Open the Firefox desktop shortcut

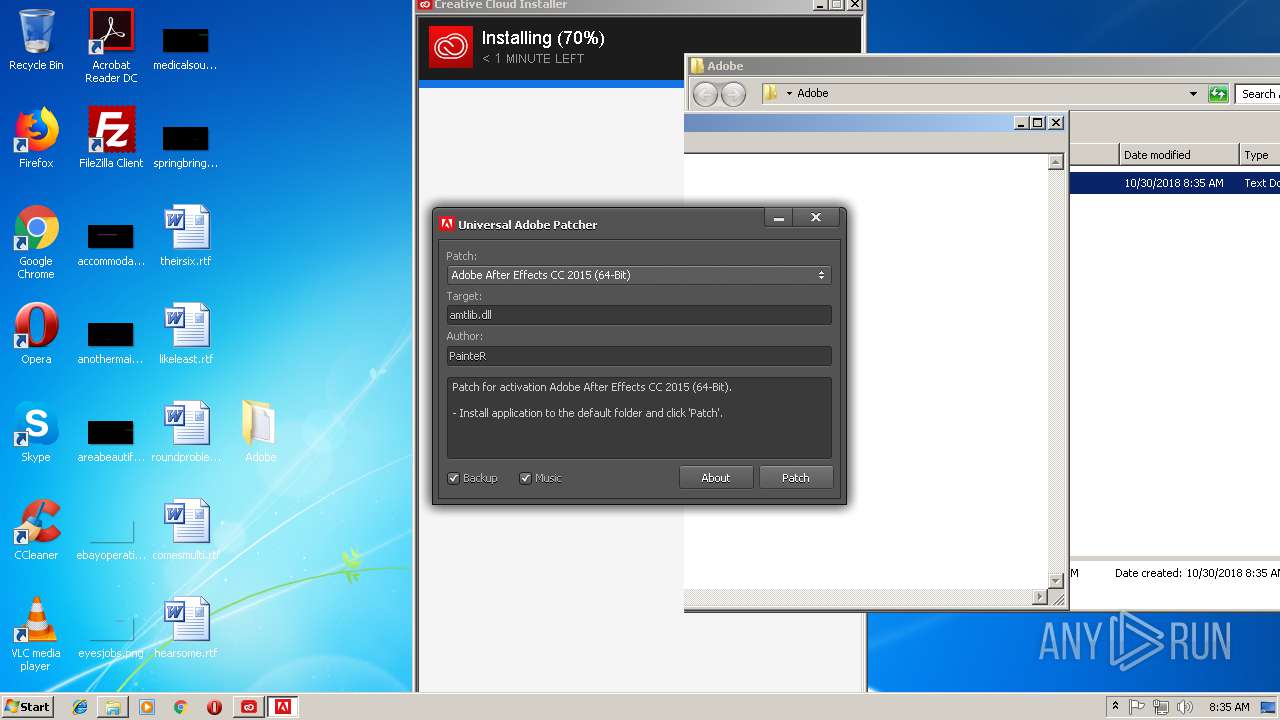click(x=36, y=138)
